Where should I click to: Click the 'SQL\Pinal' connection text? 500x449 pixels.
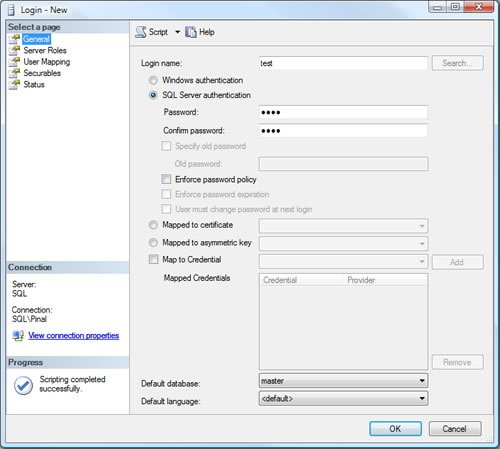tap(29, 319)
